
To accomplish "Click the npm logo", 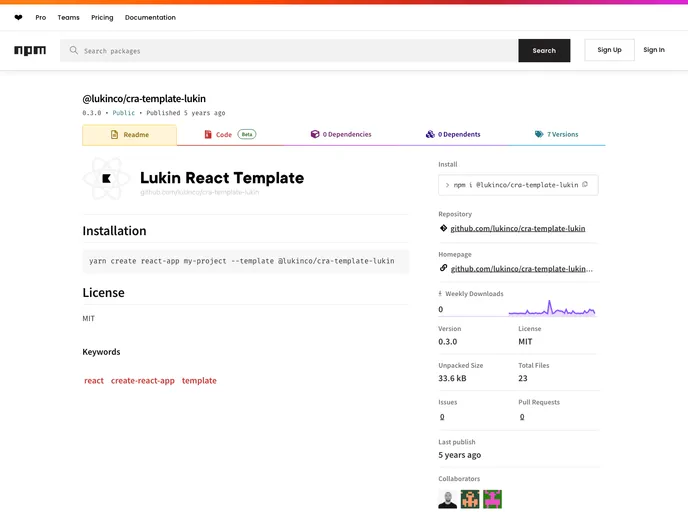I will click(30, 50).
